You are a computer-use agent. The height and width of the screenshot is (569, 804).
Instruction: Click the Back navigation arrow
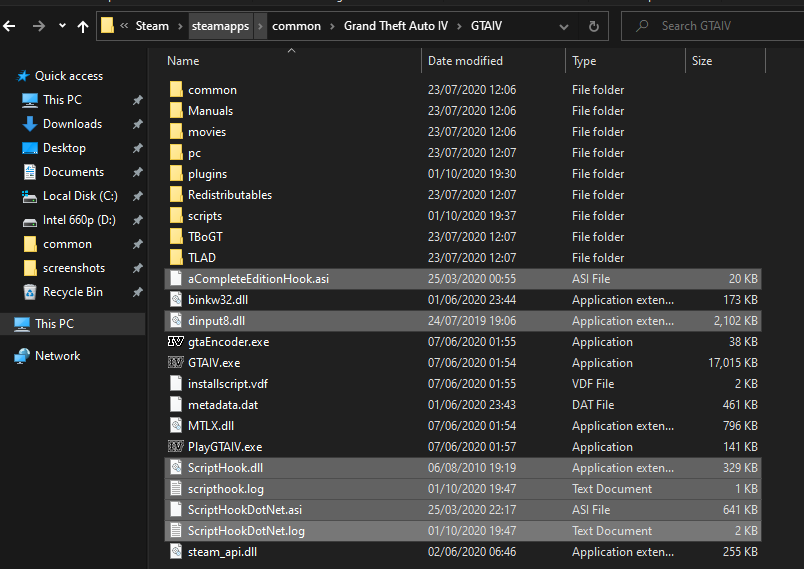point(12,26)
